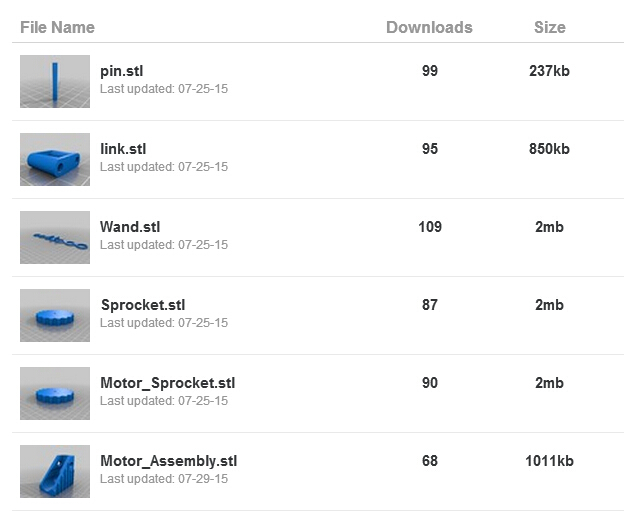The image size is (624, 516).
Task: Click the 237kb size of pin.stl
Action: coord(550,71)
